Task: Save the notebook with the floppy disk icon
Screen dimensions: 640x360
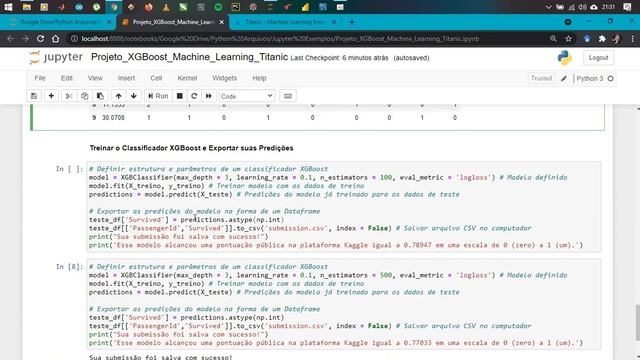Action: pyautogui.click(x=34, y=96)
